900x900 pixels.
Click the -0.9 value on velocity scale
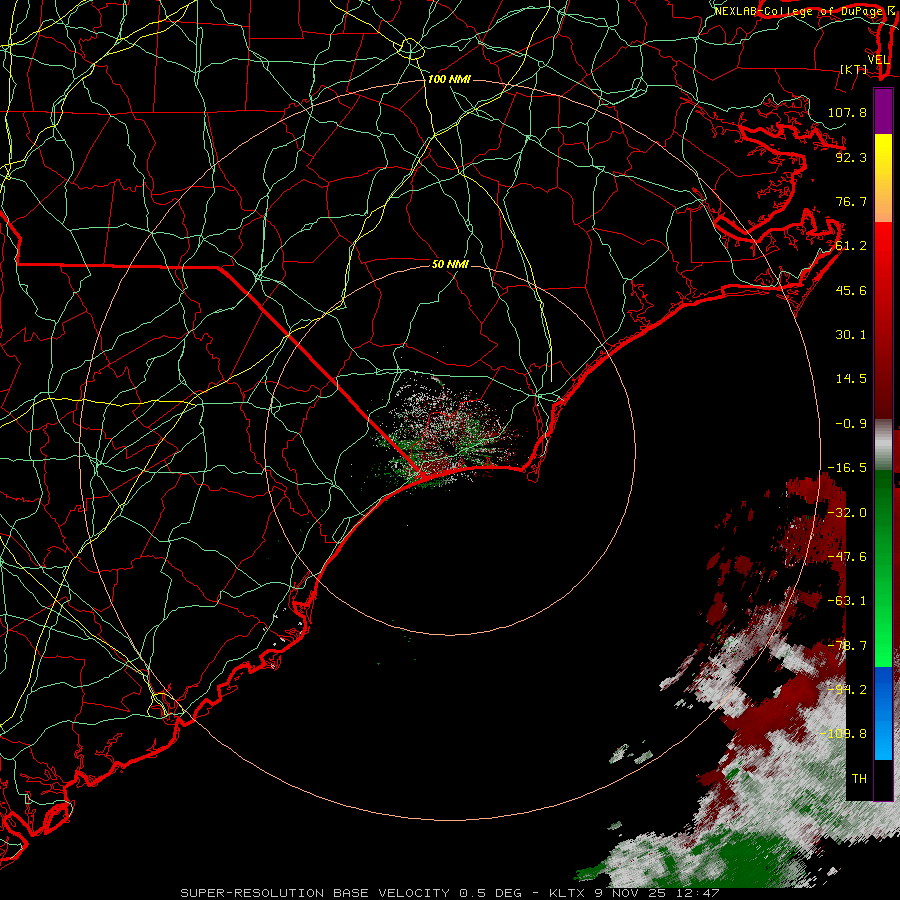click(851, 424)
